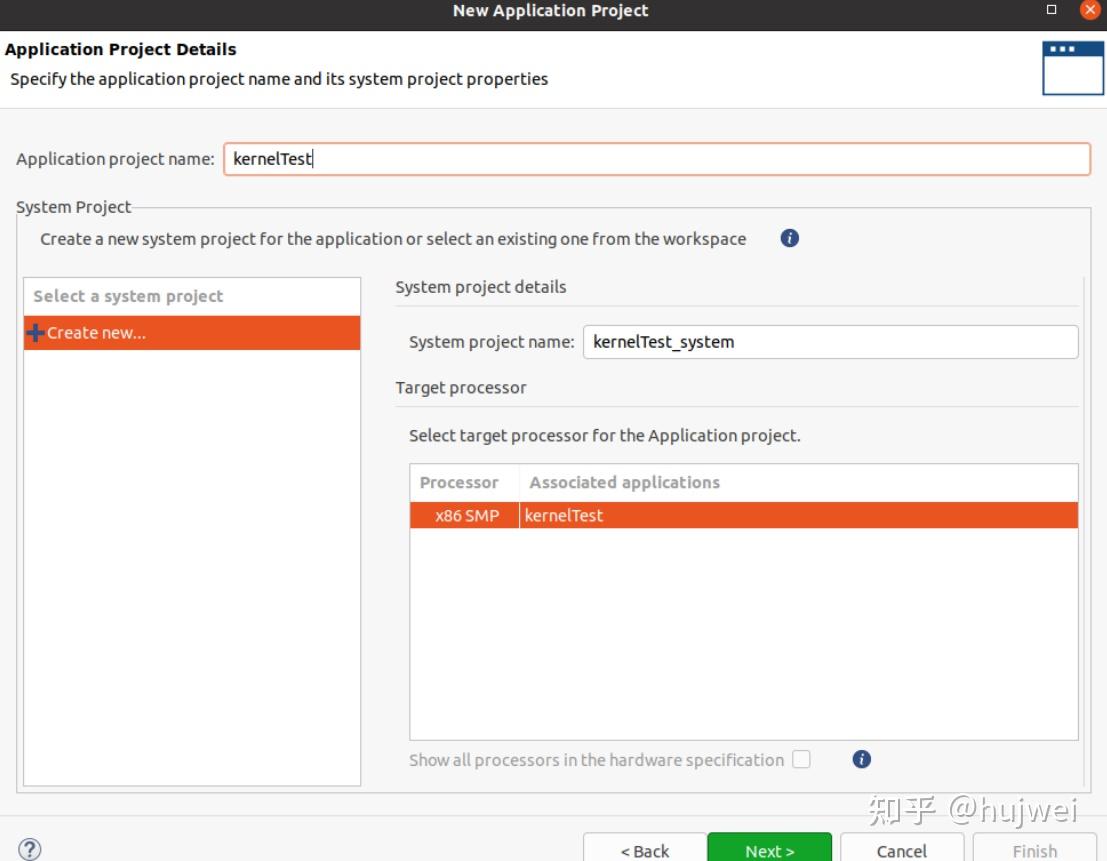This screenshot has width=1107, height=861.
Task: Cancel the new application project wizard
Action: point(901,850)
